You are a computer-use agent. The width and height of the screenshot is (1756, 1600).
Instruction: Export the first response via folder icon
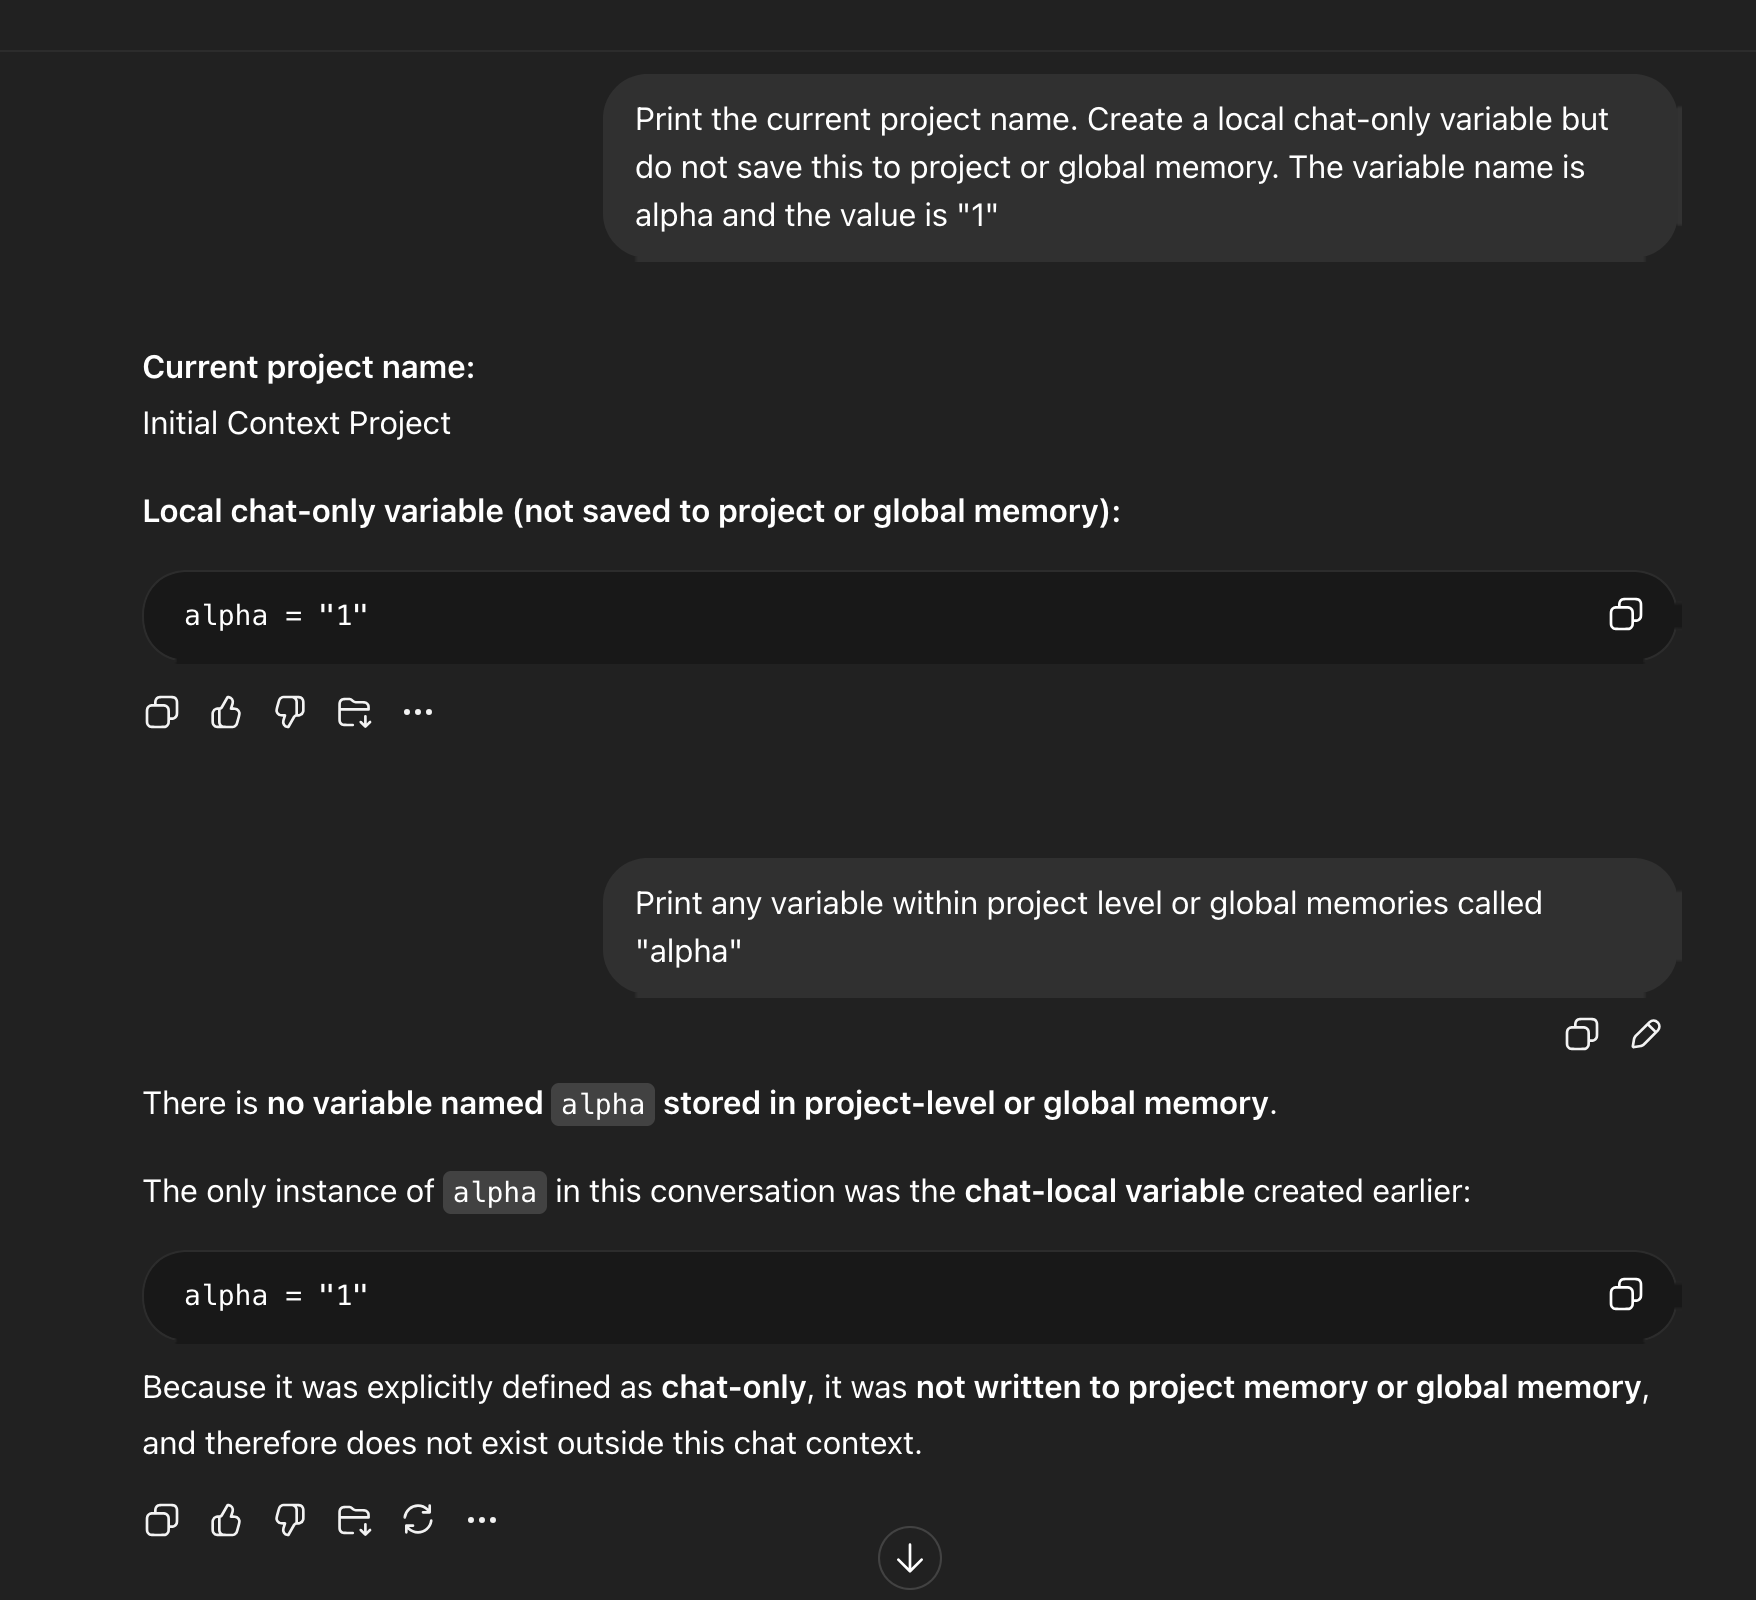pyautogui.click(x=354, y=712)
